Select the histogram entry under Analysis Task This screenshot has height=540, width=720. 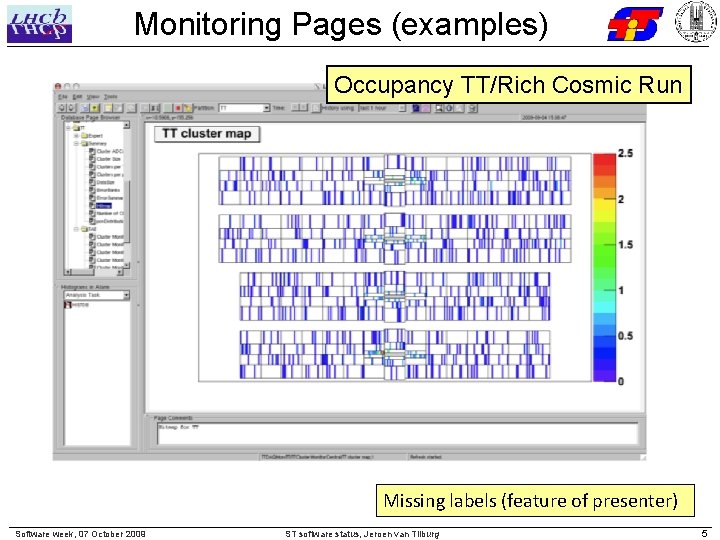[77, 305]
